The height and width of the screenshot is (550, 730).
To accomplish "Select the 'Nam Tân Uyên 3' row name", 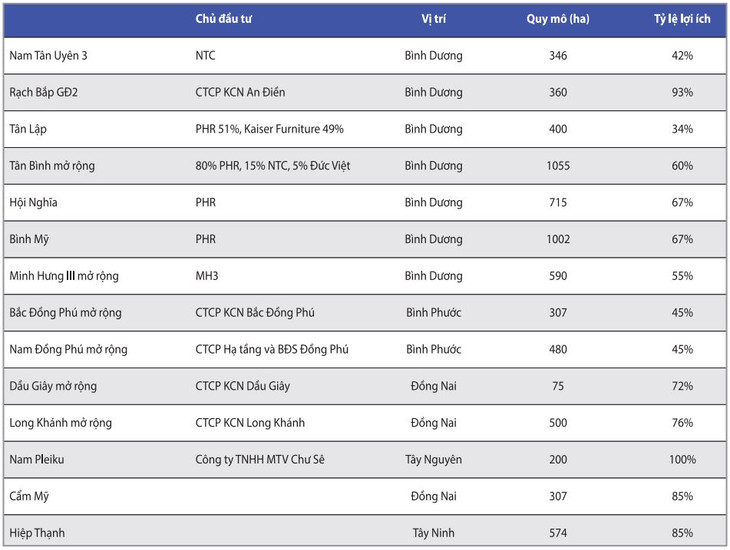I will click(48, 56).
